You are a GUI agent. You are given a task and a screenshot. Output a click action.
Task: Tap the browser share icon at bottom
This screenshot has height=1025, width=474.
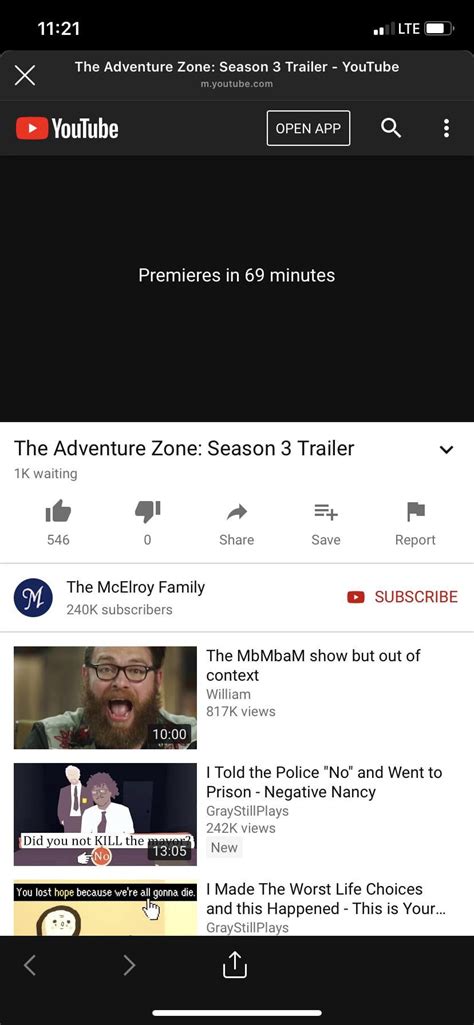coord(235,965)
